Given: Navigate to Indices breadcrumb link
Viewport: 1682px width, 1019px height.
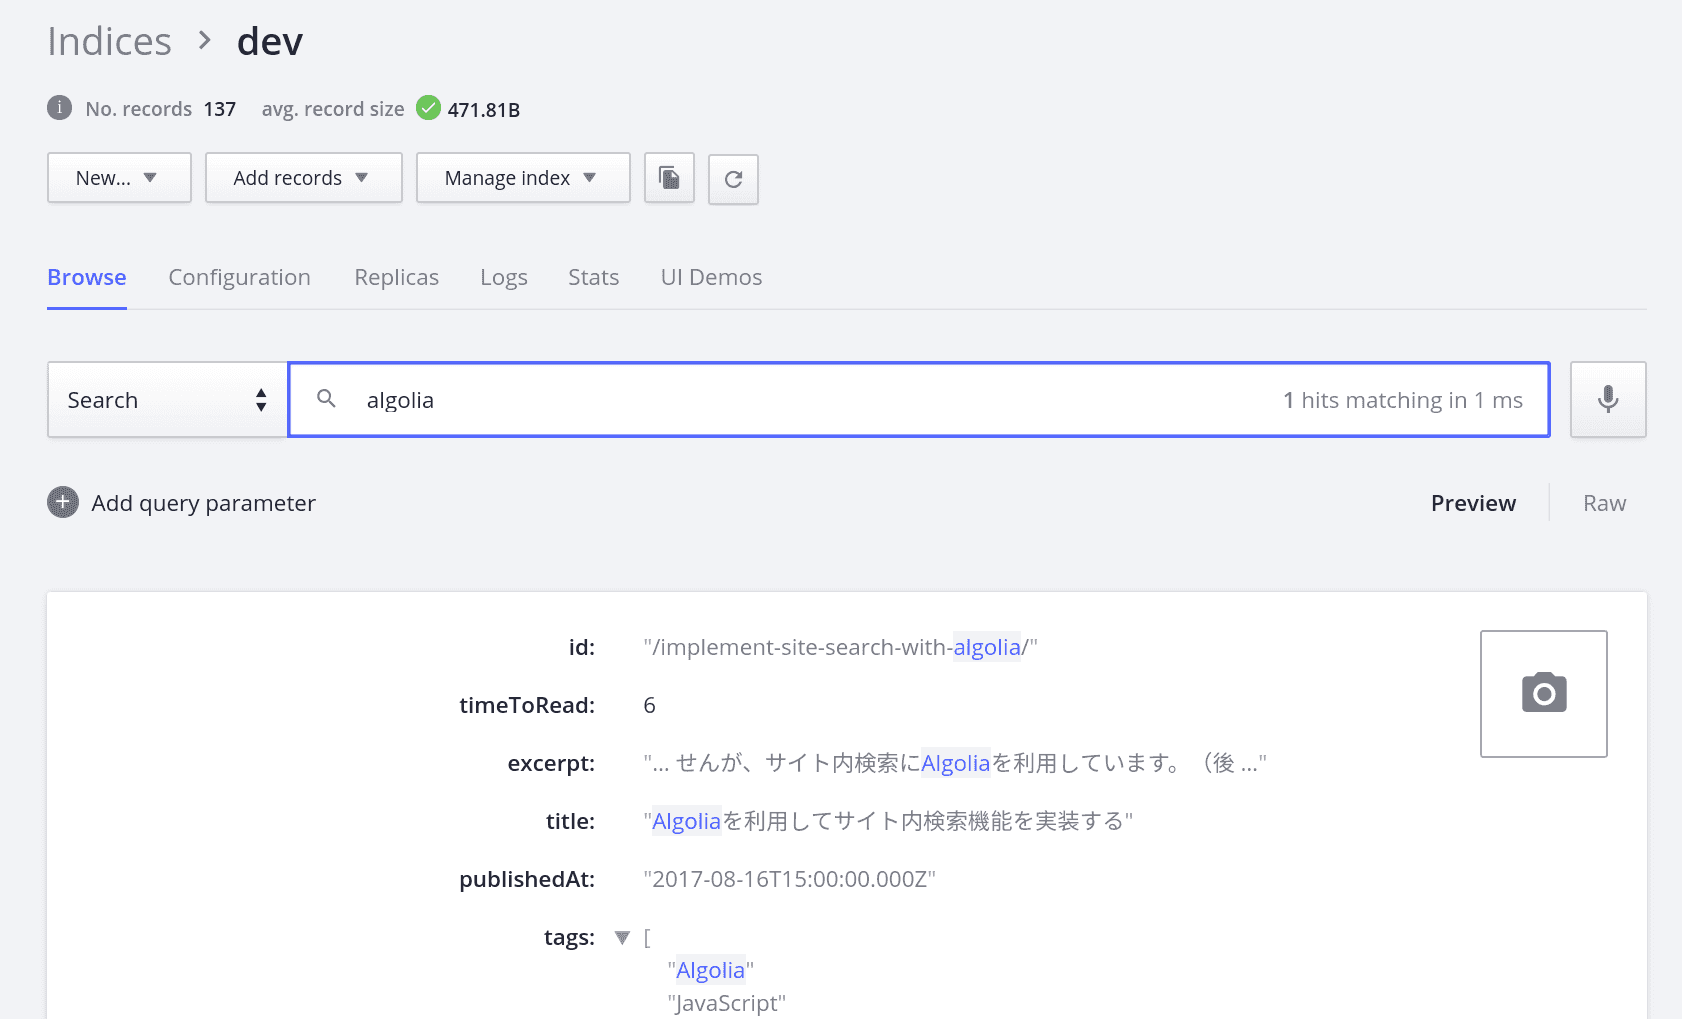Looking at the screenshot, I should [x=110, y=42].
